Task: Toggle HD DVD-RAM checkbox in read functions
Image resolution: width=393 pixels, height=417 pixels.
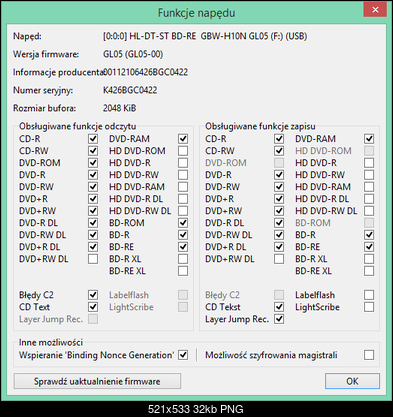Action: click(x=183, y=187)
